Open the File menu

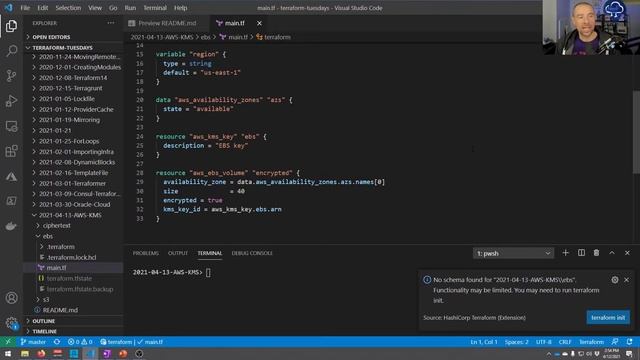25,8
